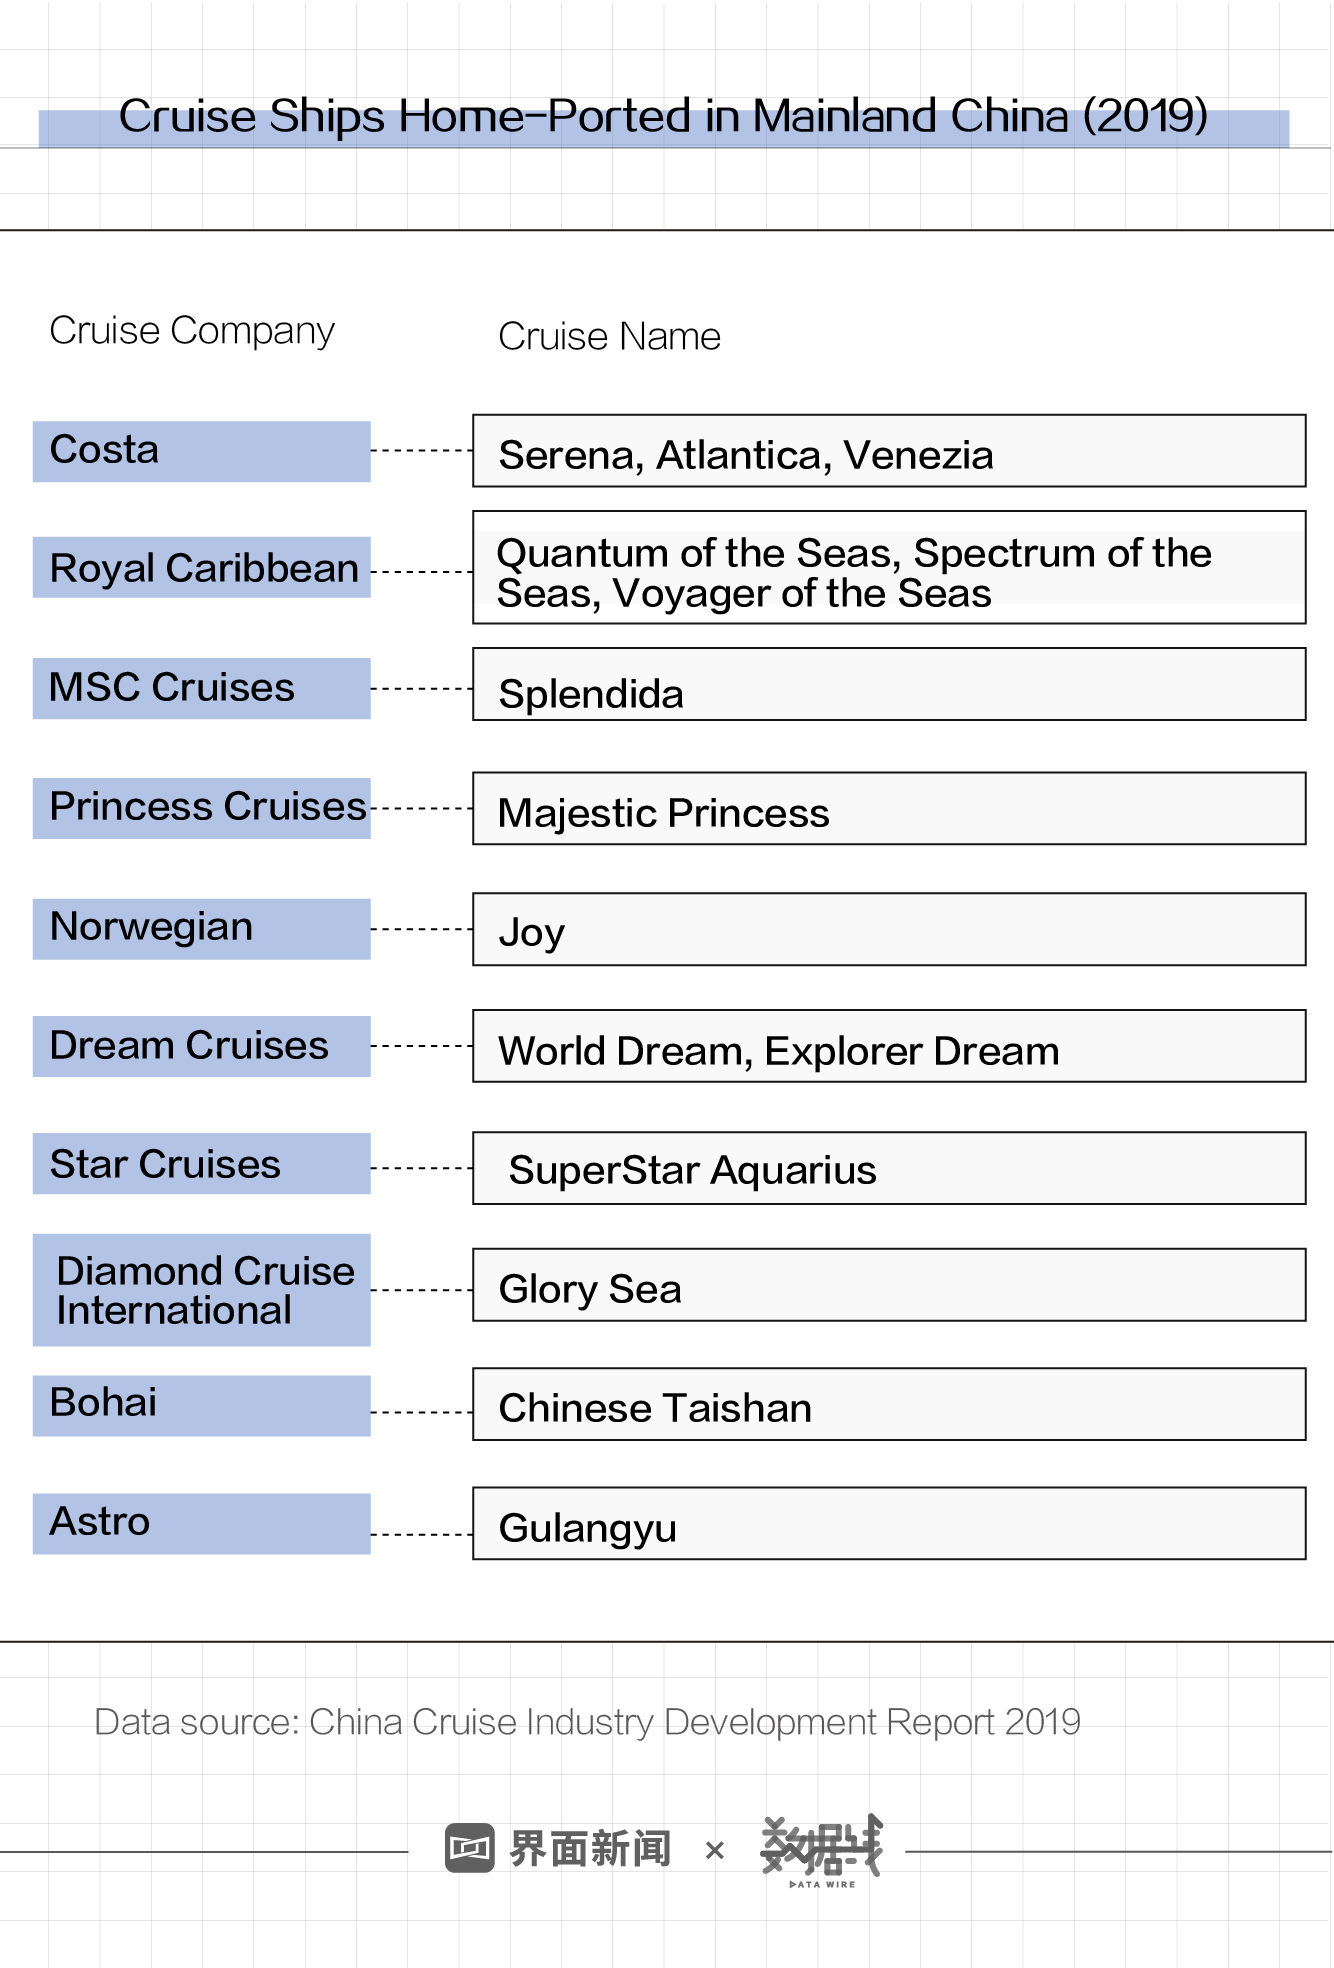The image size is (1334, 1968).
Task: Click the MSC Cruises label
Action: pyautogui.click(x=201, y=688)
